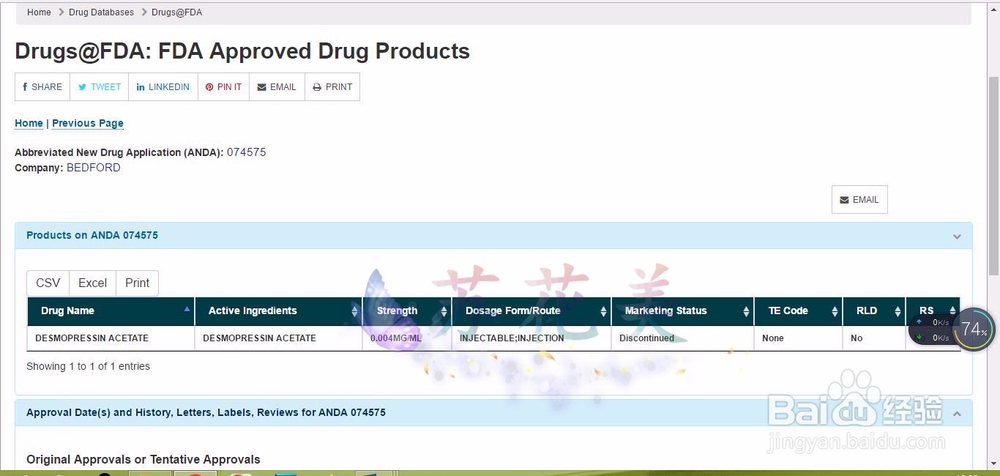Share via the LINKEDIN button
Image resolution: width=1000 pixels, height=476 pixels.
click(163, 87)
